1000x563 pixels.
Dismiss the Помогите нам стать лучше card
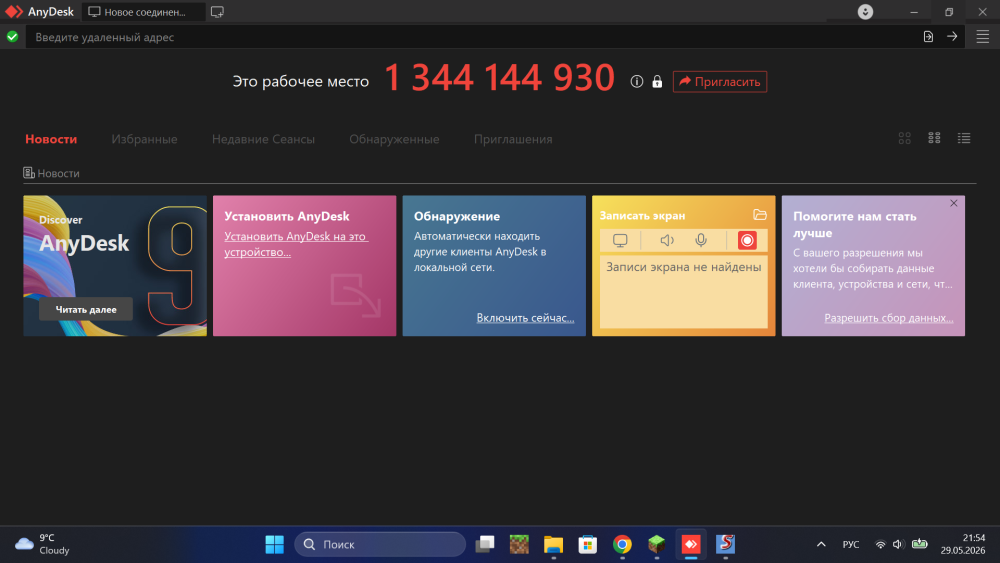954,203
